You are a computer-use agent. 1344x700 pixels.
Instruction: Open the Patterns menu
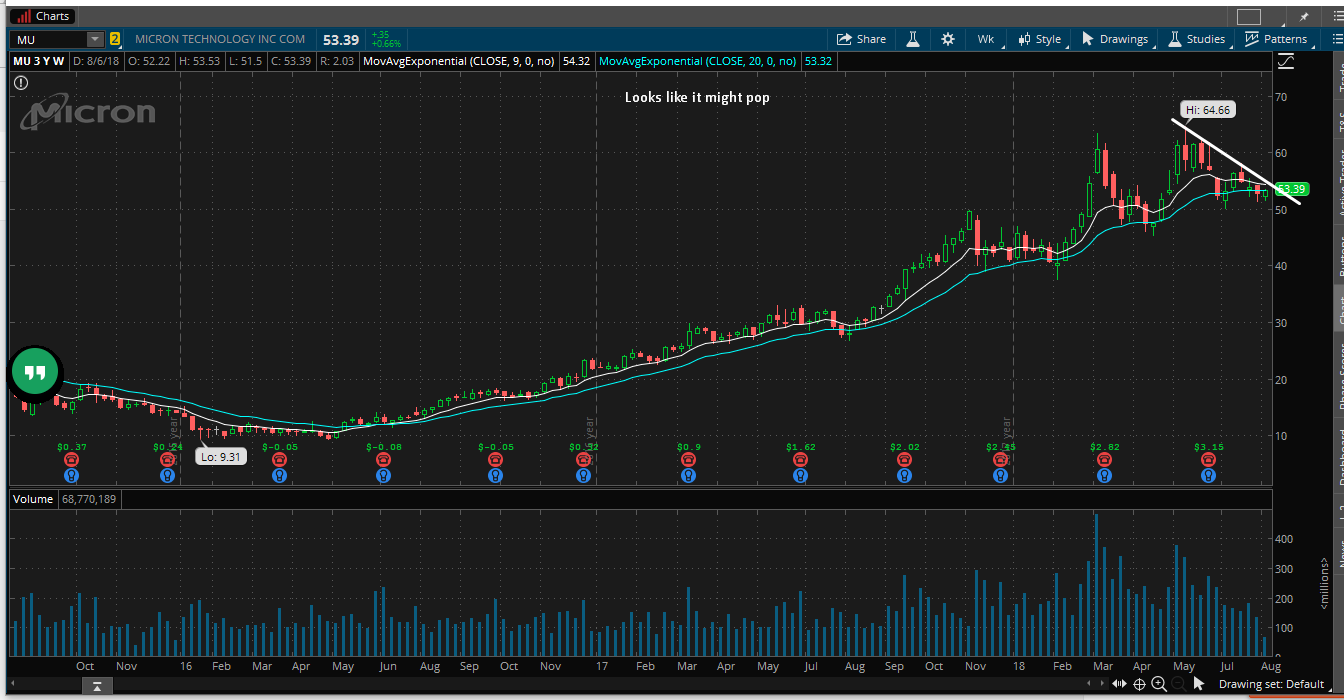[x=1276, y=39]
